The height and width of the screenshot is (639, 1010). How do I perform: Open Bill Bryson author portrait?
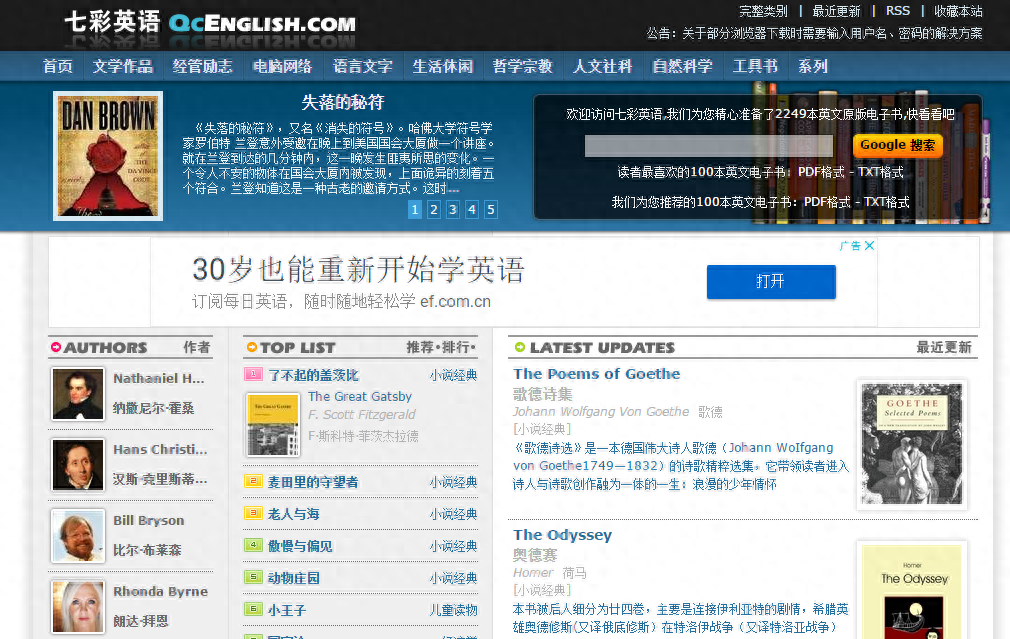pos(78,536)
